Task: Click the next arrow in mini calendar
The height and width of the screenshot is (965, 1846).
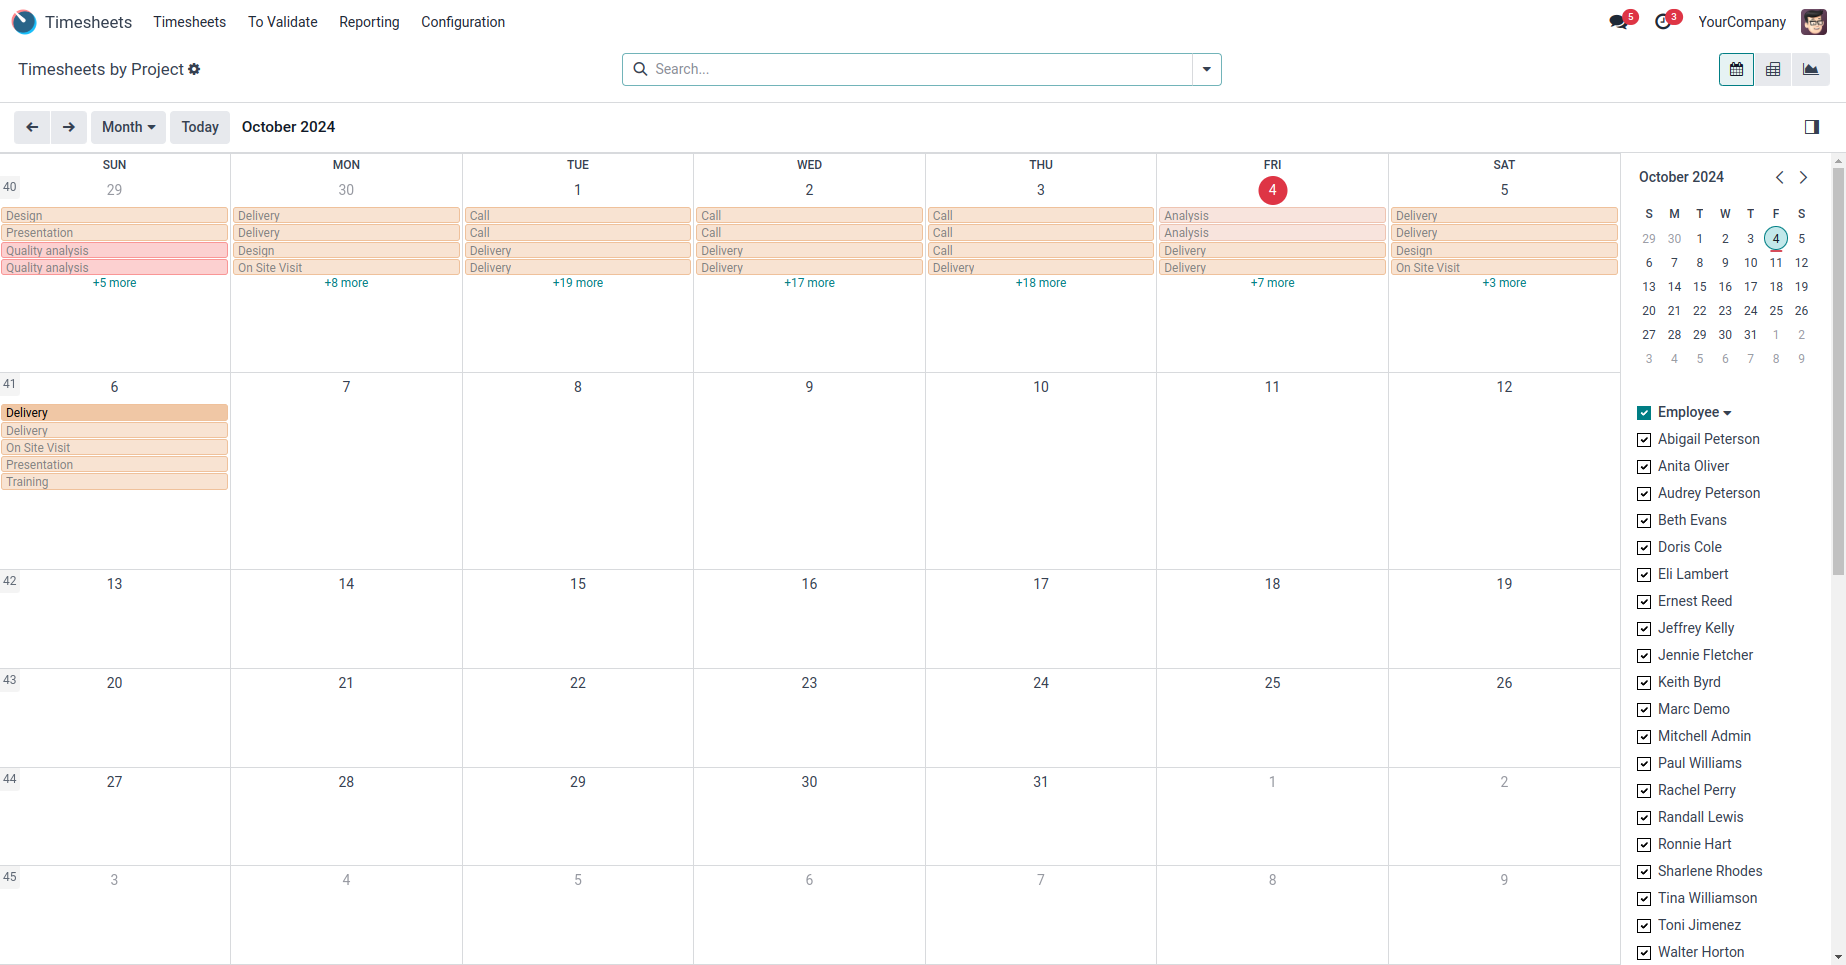Action: [1803, 177]
